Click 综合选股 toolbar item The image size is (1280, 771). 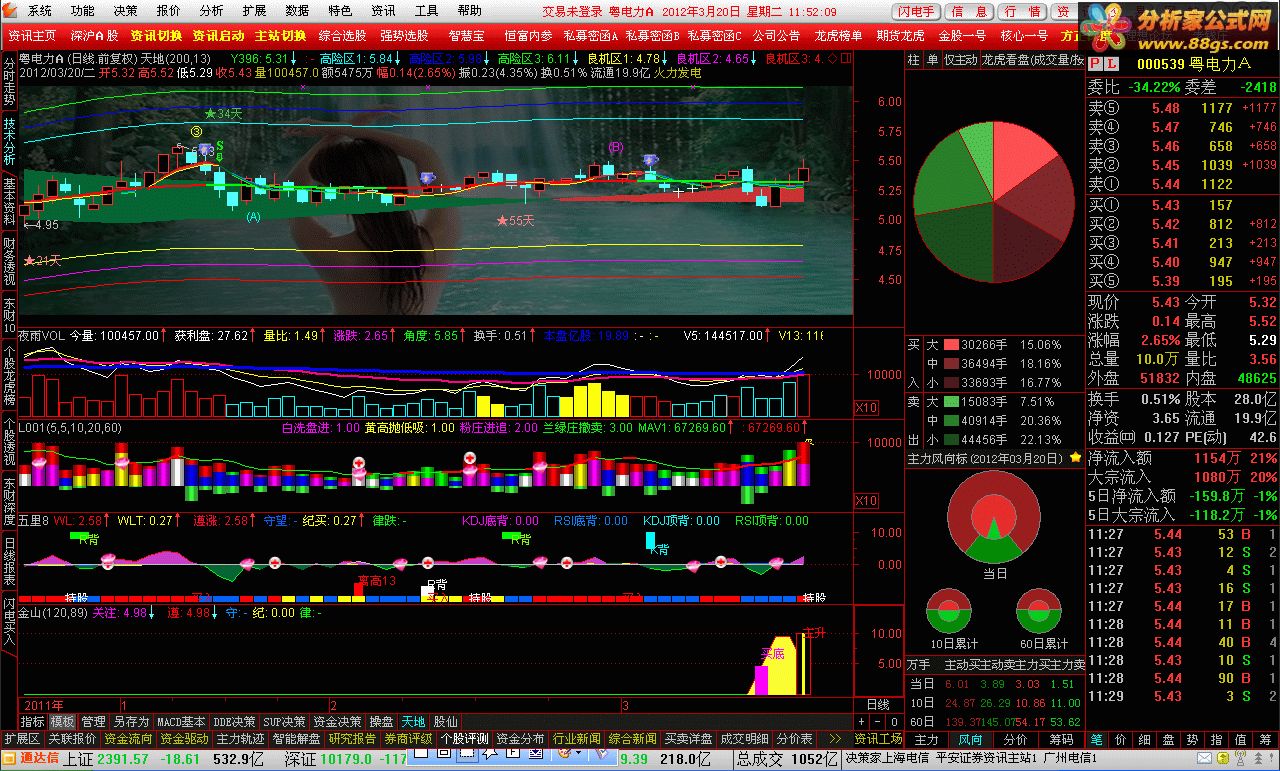pyautogui.click(x=343, y=35)
